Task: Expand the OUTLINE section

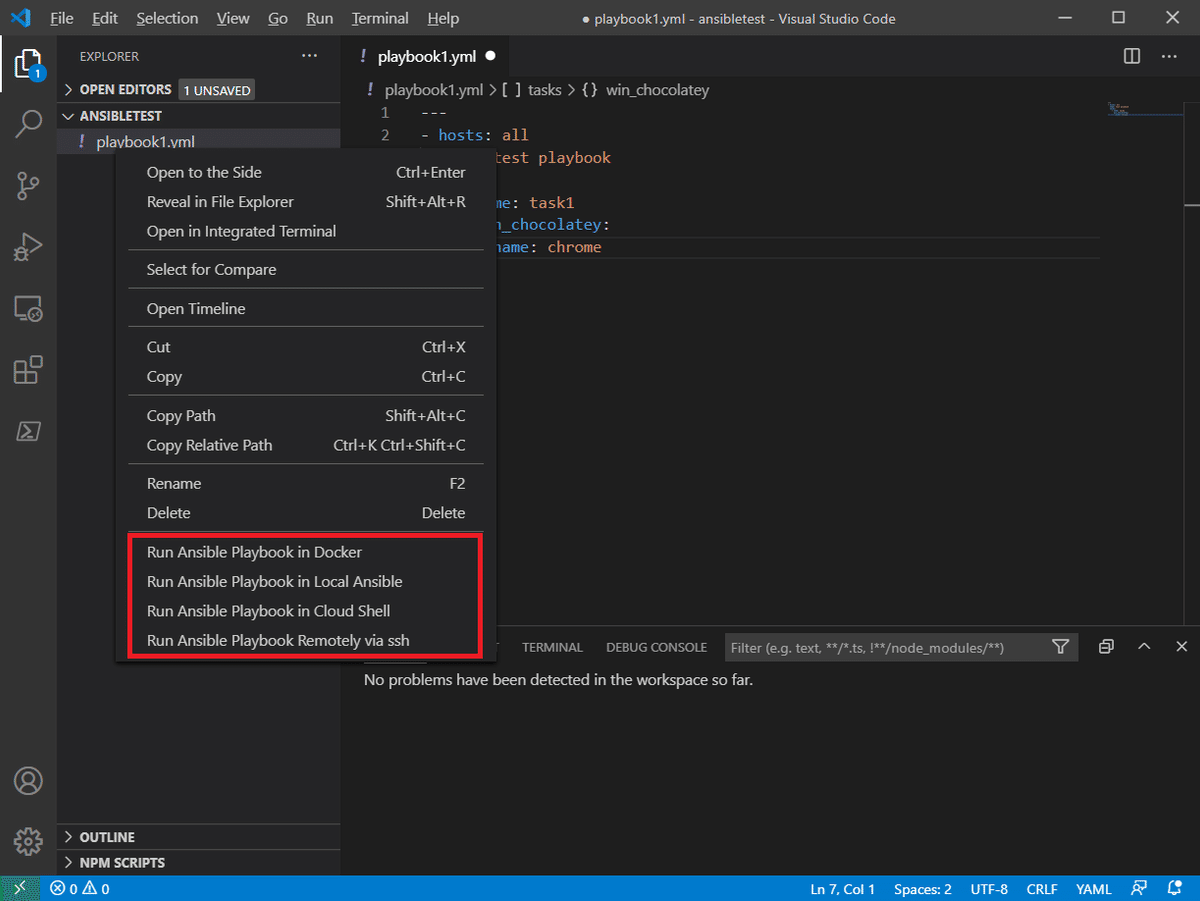Action: (198, 837)
